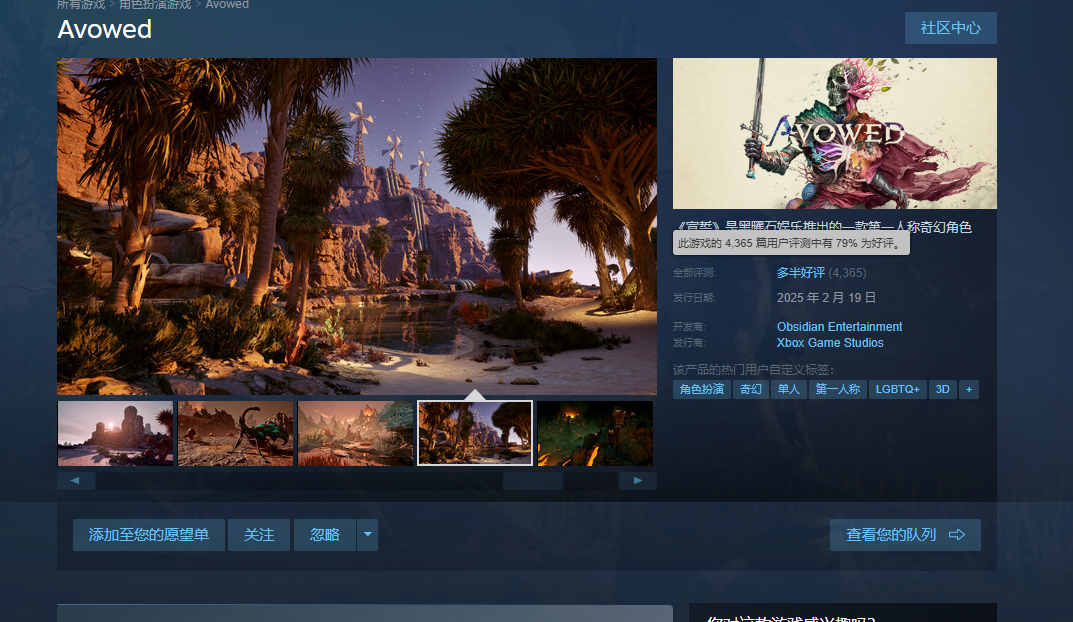This screenshot has width=1073, height=622.
Task: Click 添加至您的愿望单 to wishlist Avowed
Action: pyautogui.click(x=148, y=534)
